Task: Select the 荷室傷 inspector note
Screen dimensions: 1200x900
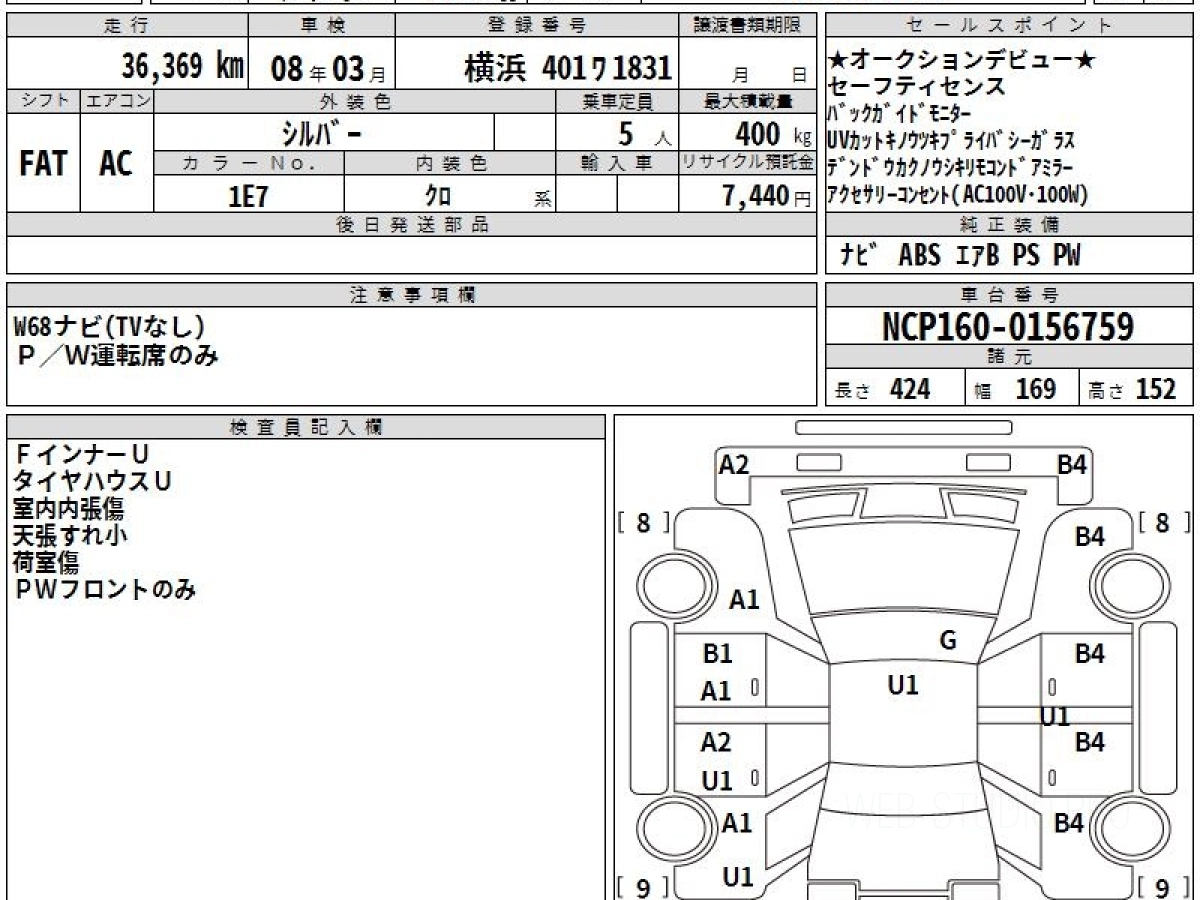Action: [46, 562]
